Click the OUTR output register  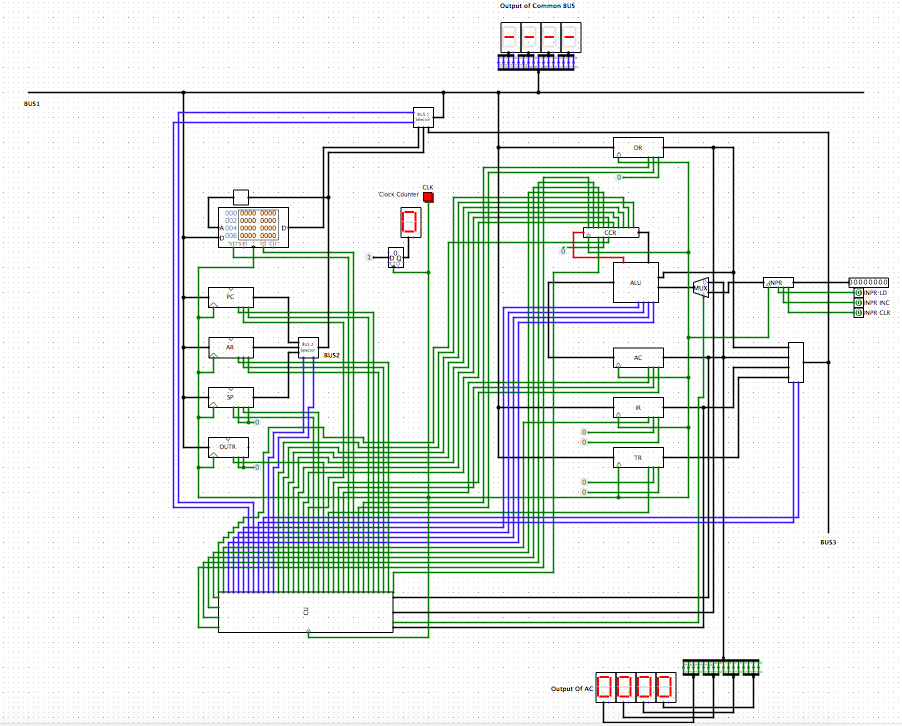click(229, 447)
